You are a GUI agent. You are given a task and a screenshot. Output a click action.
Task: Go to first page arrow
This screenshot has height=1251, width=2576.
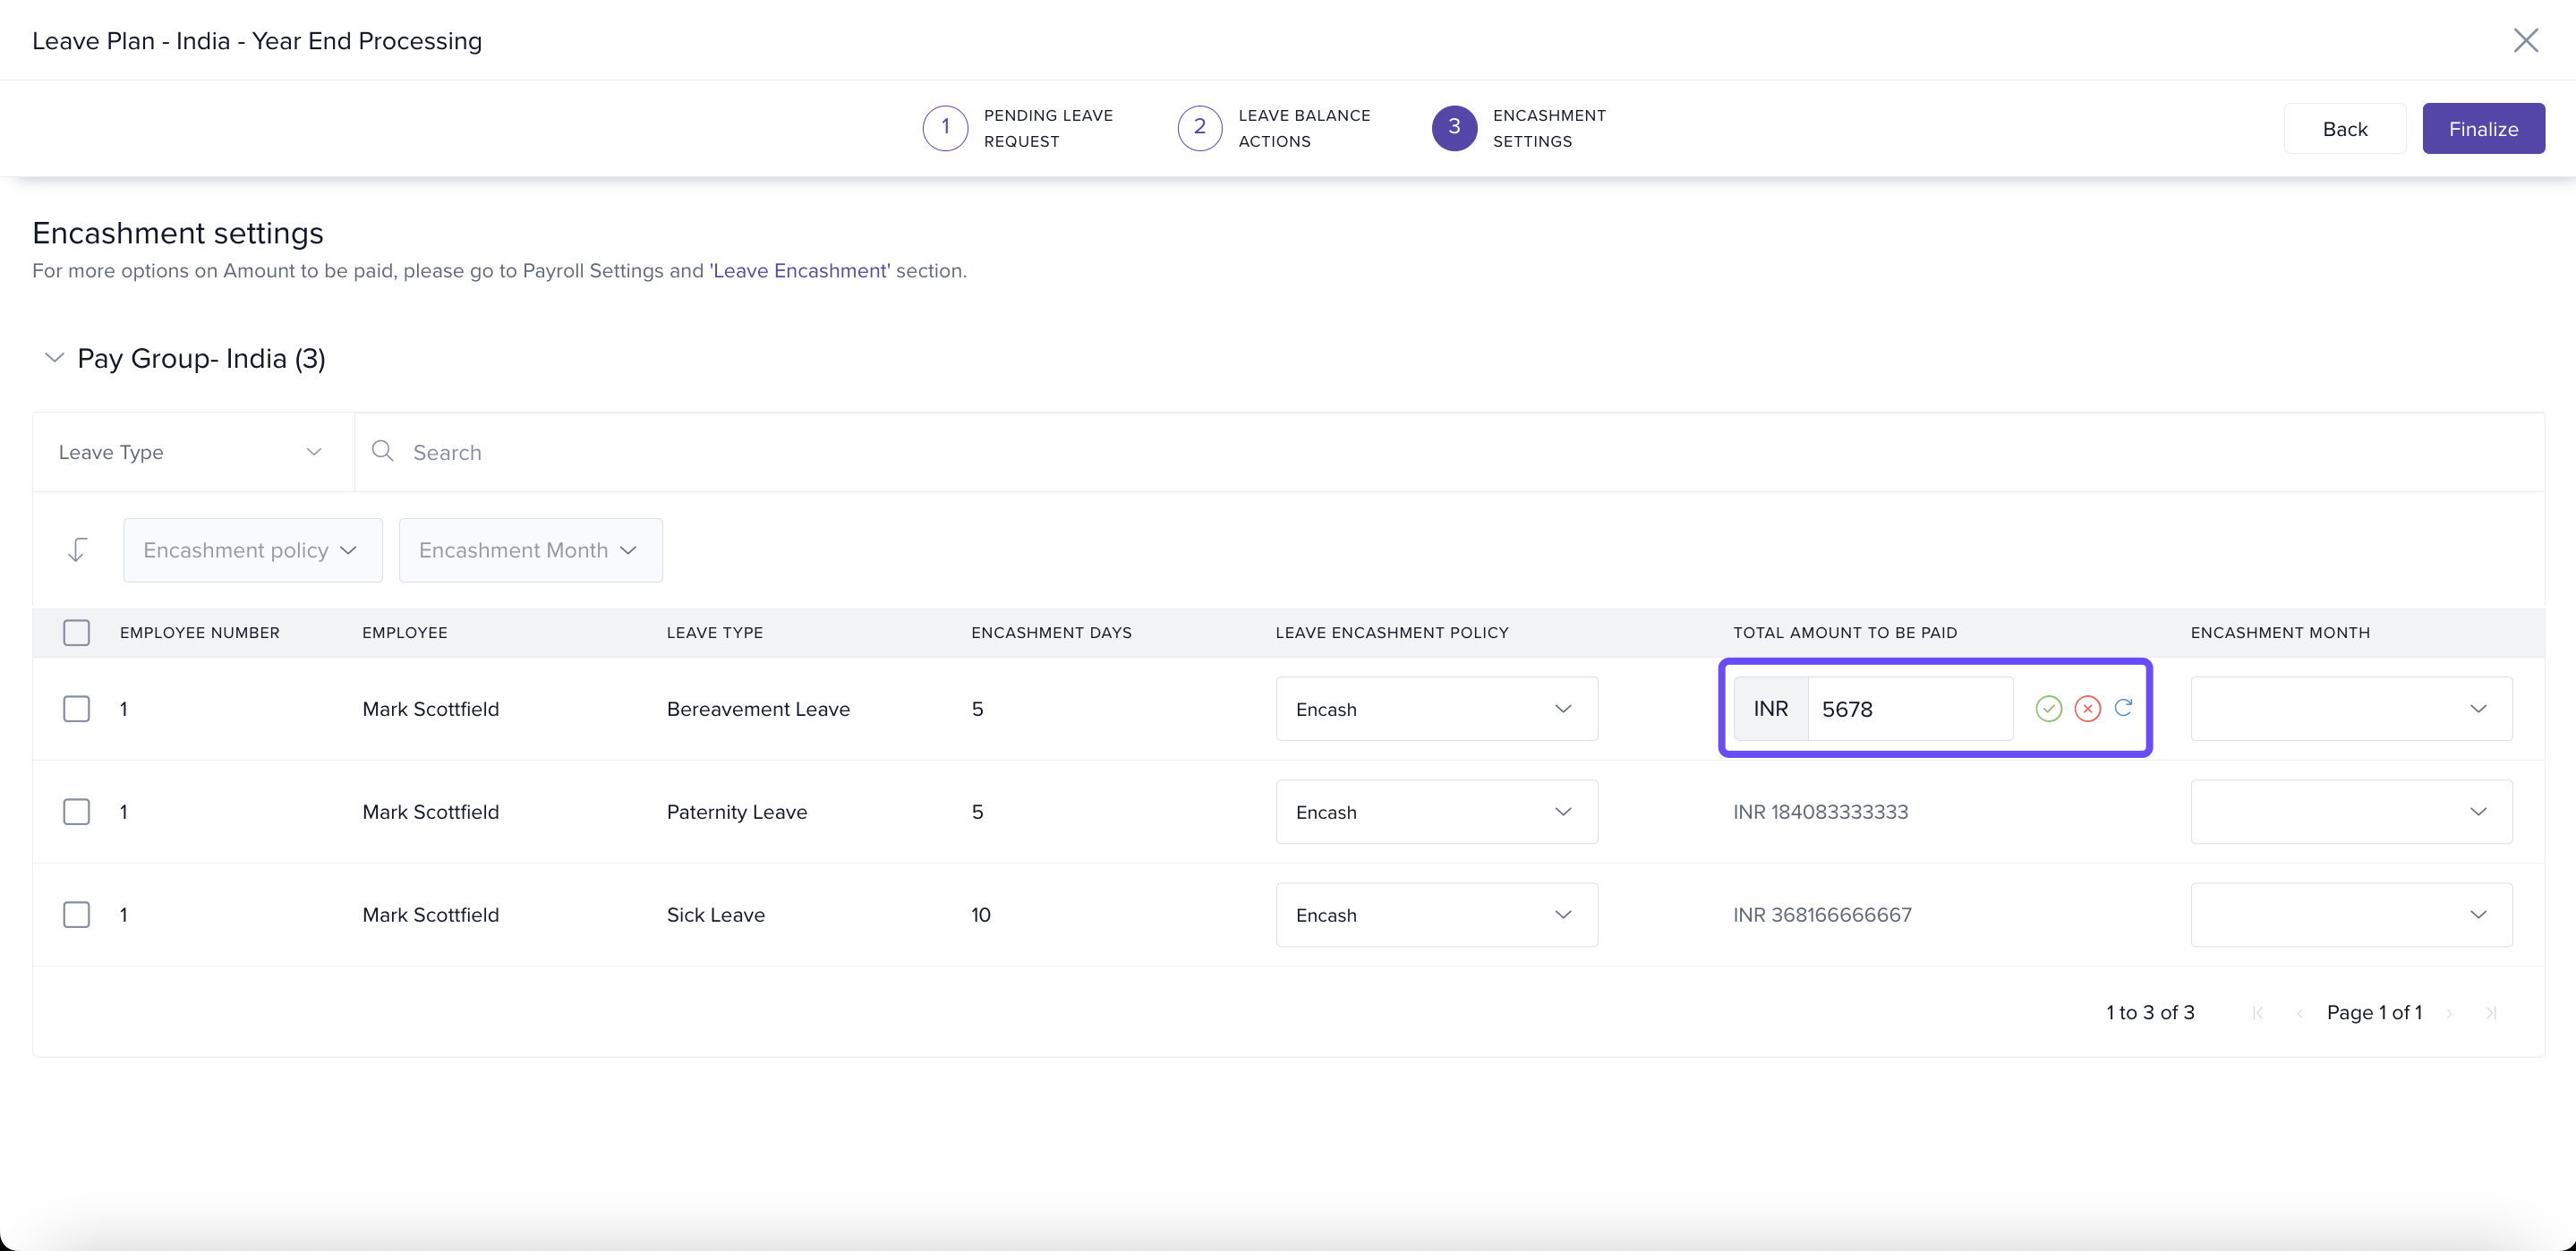(x=2257, y=1013)
